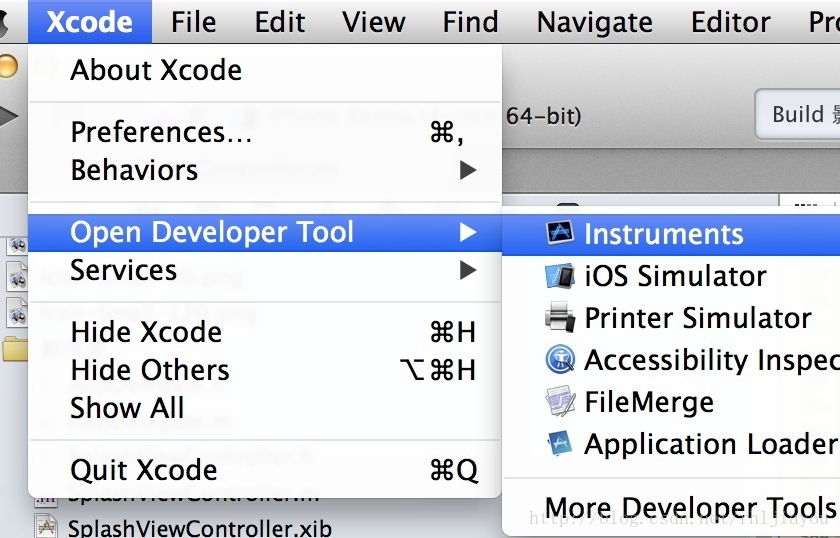Open the Editor menu
Screen dimensions: 840x538
[x=731, y=22]
